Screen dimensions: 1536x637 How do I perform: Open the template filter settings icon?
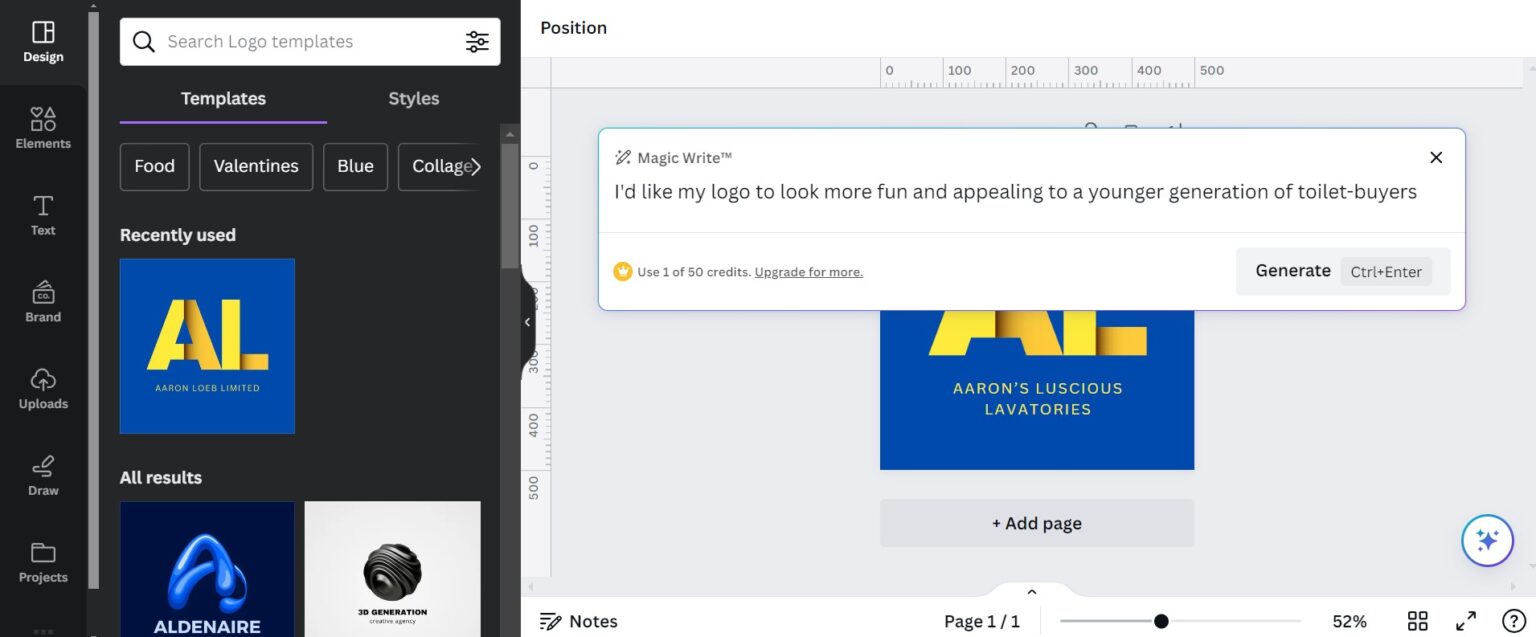[x=477, y=41]
